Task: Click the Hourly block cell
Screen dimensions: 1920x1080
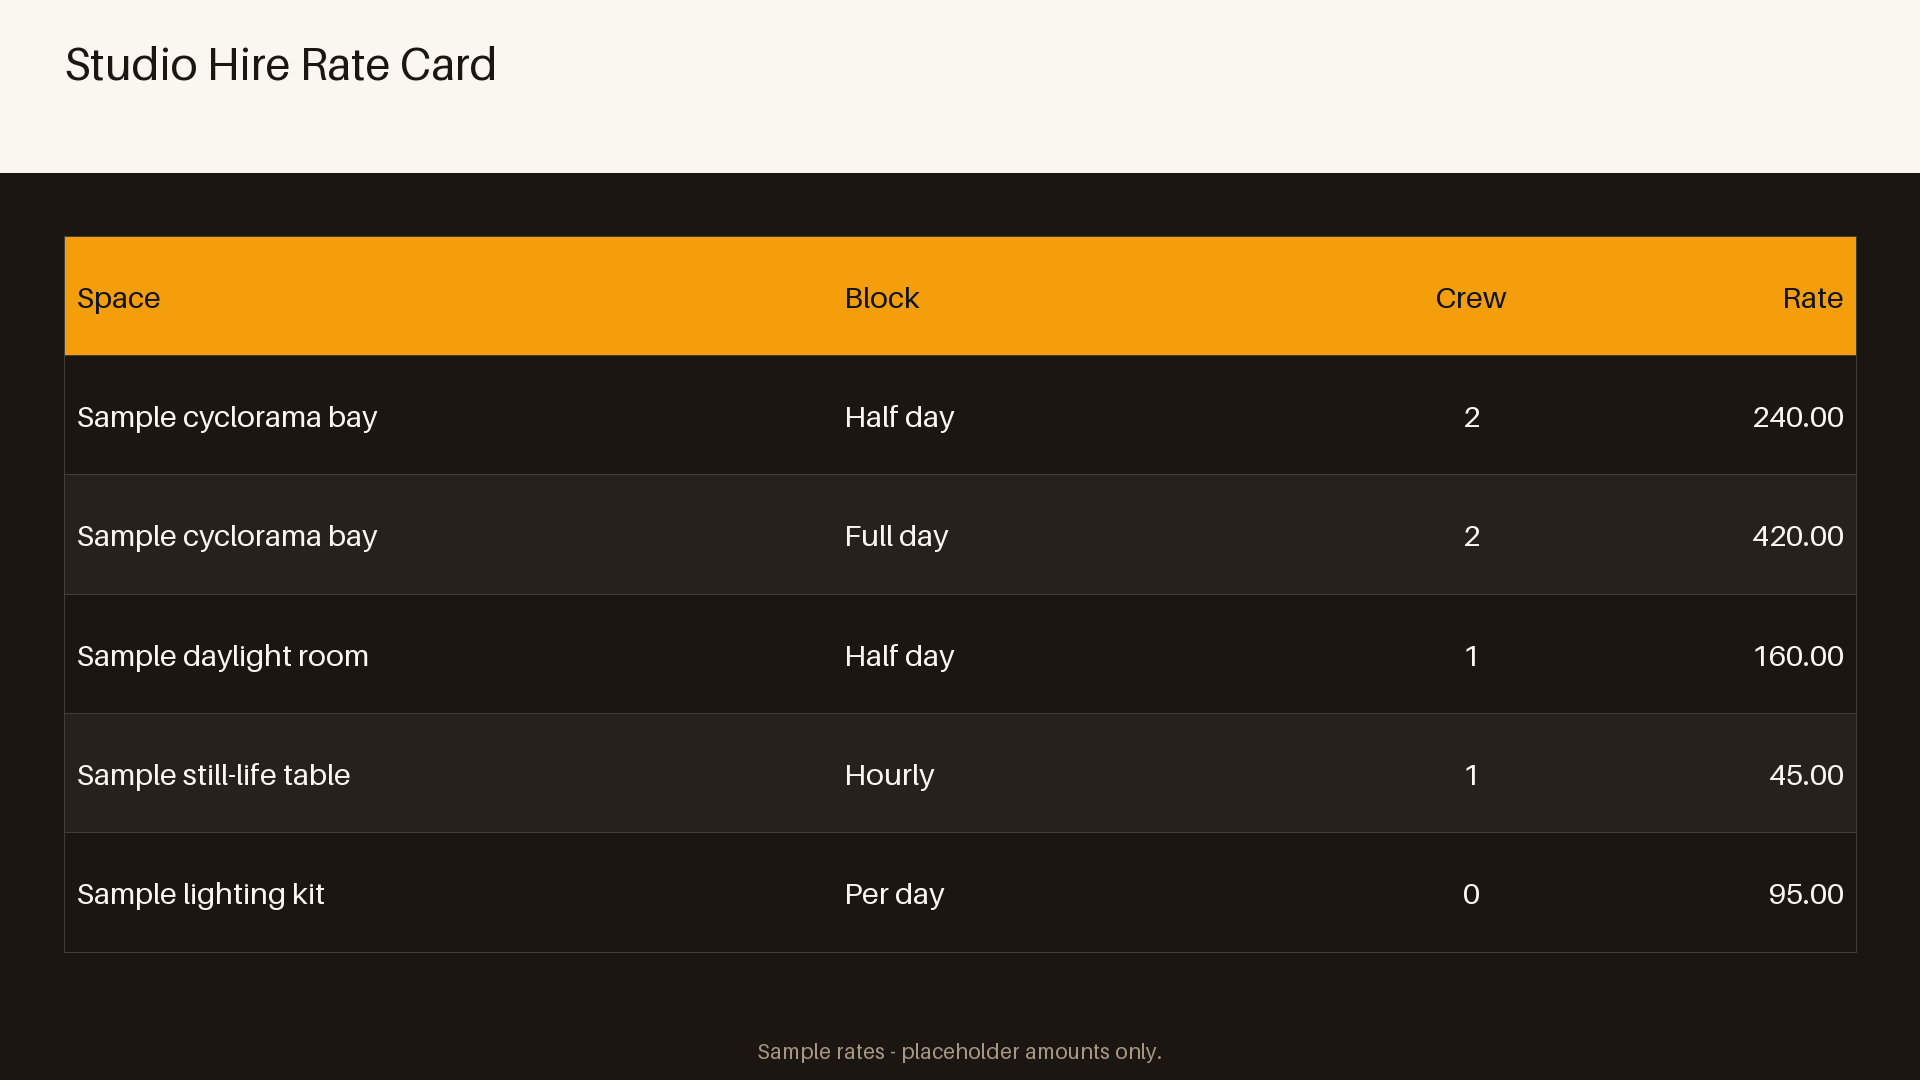Action: click(x=889, y=775)
